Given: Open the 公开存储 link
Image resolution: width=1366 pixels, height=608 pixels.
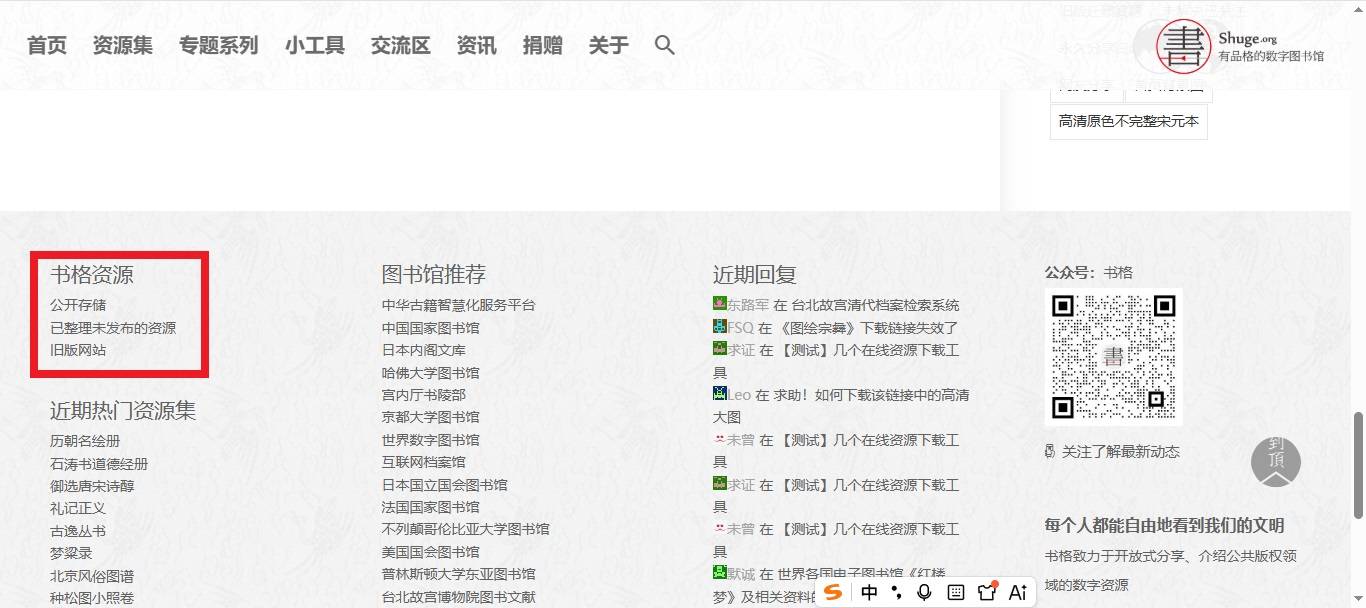Looking at the screenshot, I should pos(78,305).
